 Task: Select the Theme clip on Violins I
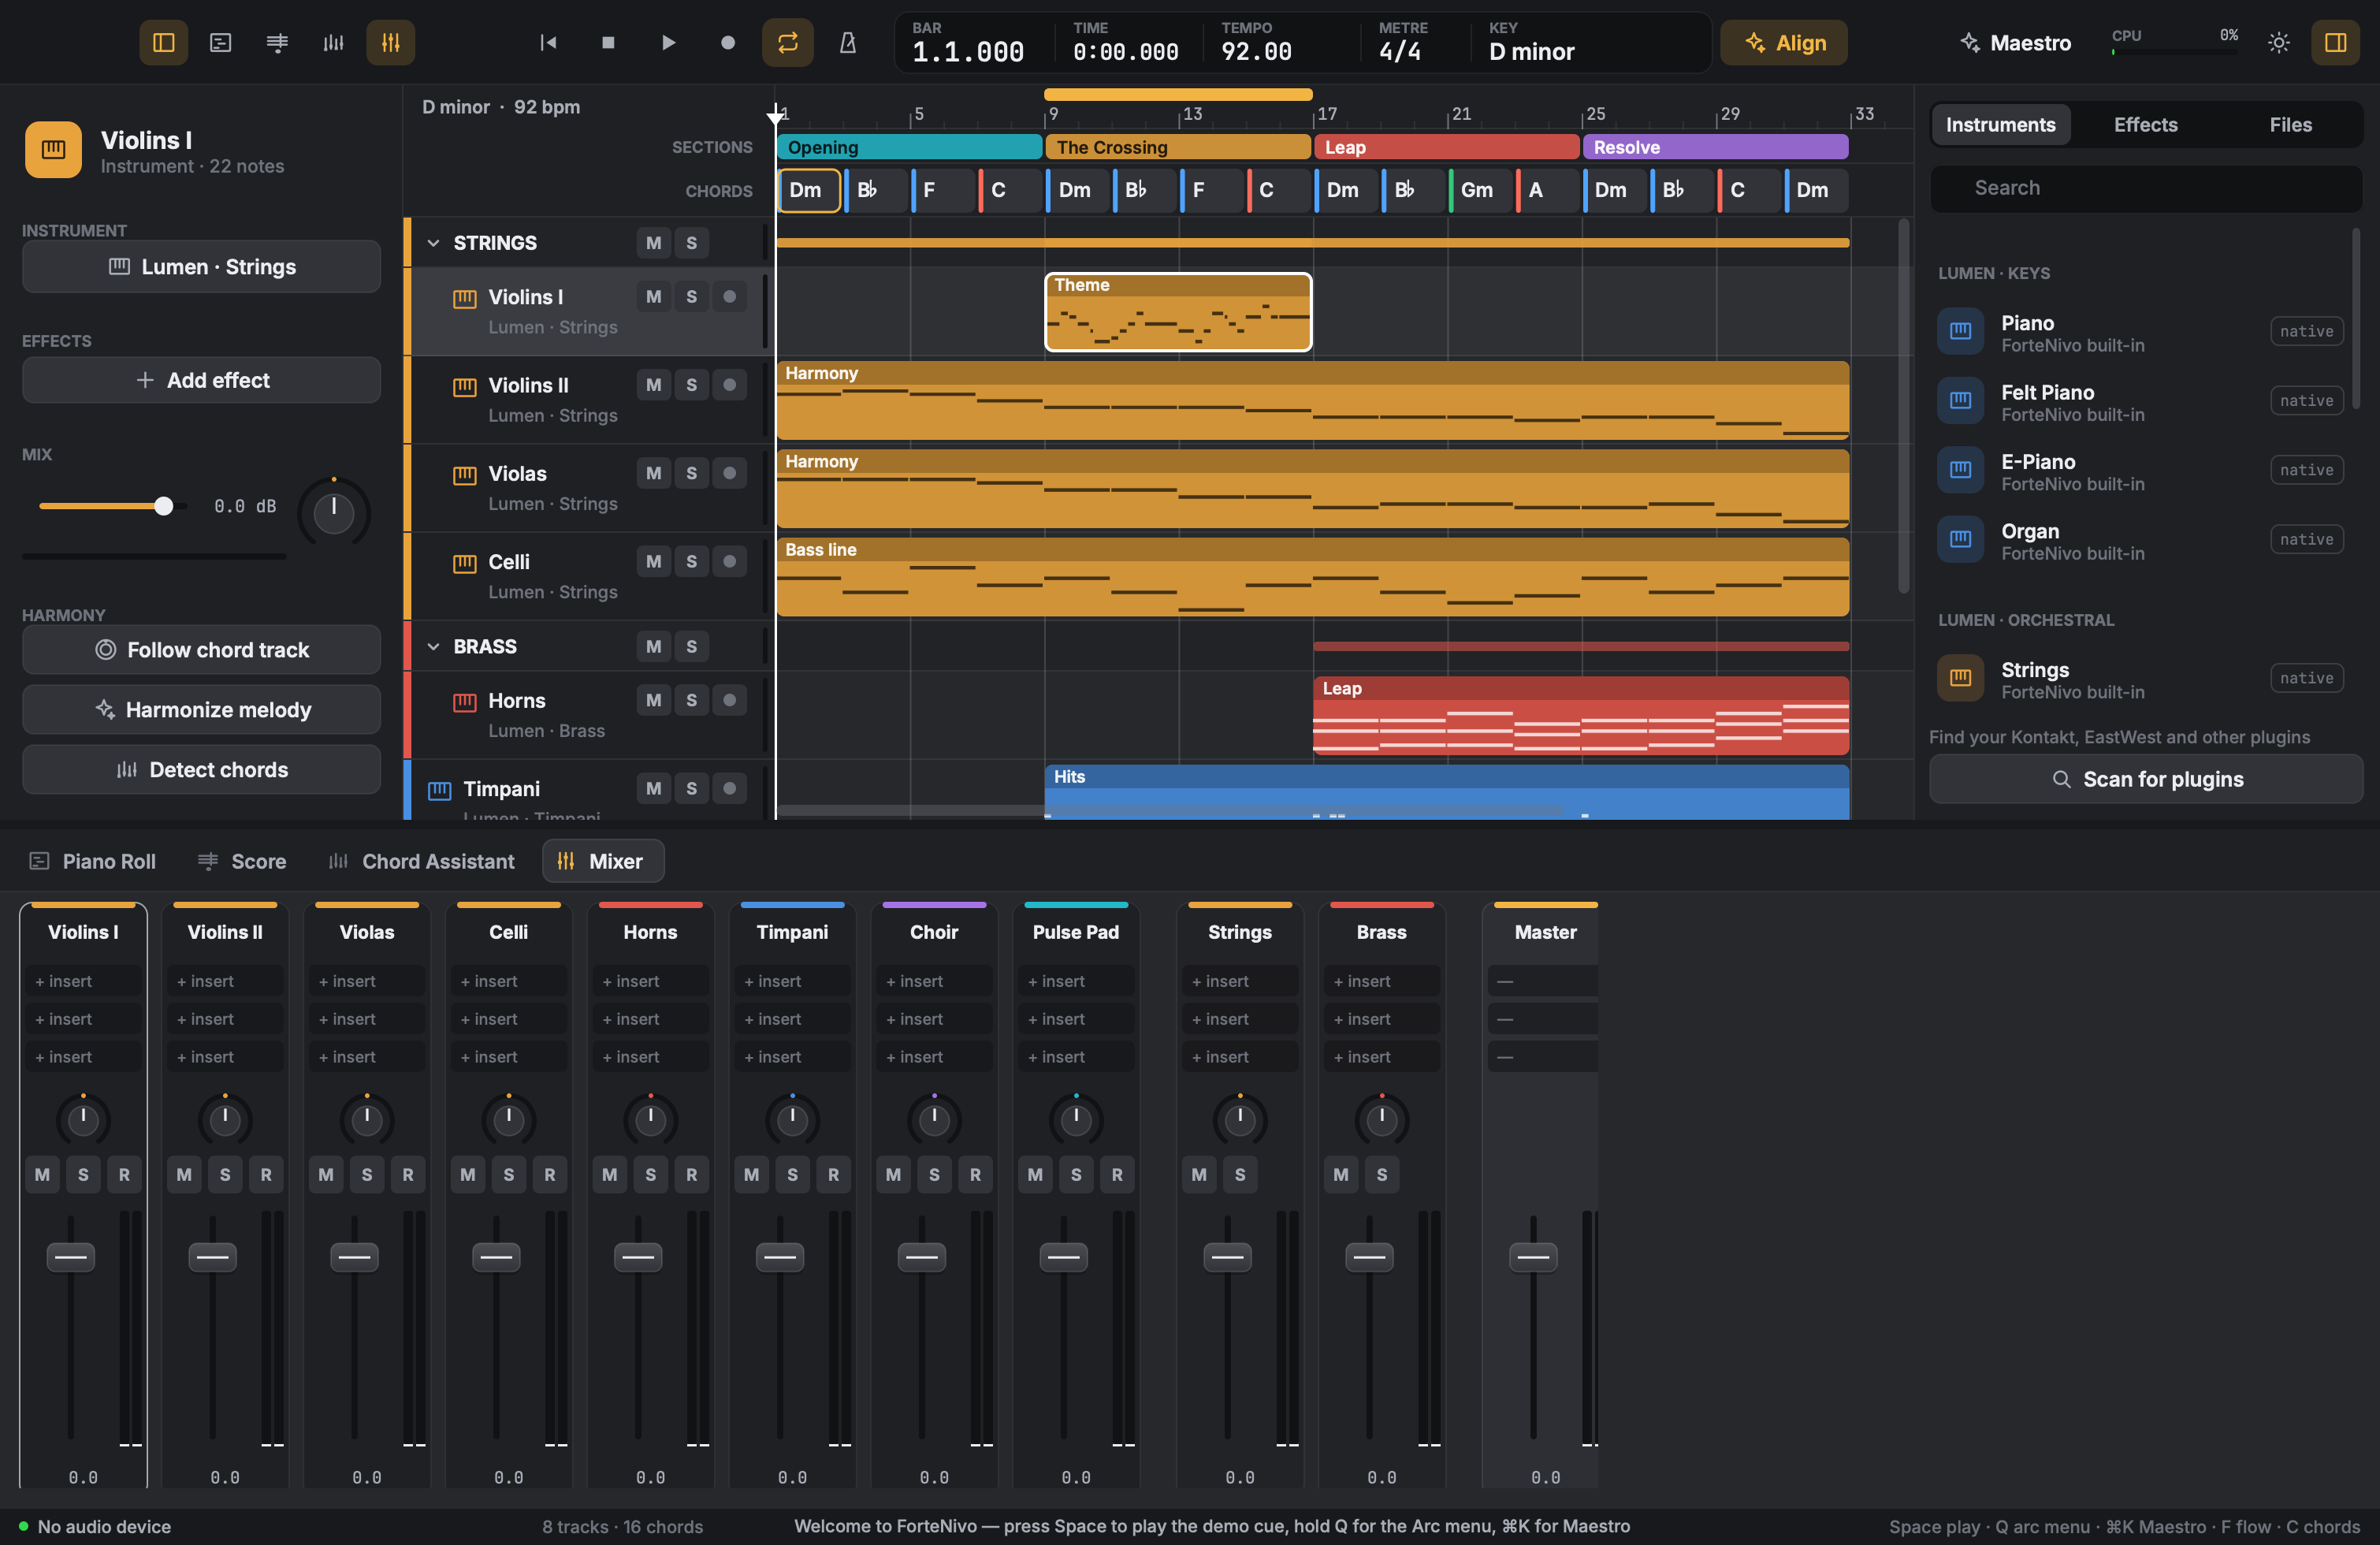pyautogui.click(x=1178, y=312)
